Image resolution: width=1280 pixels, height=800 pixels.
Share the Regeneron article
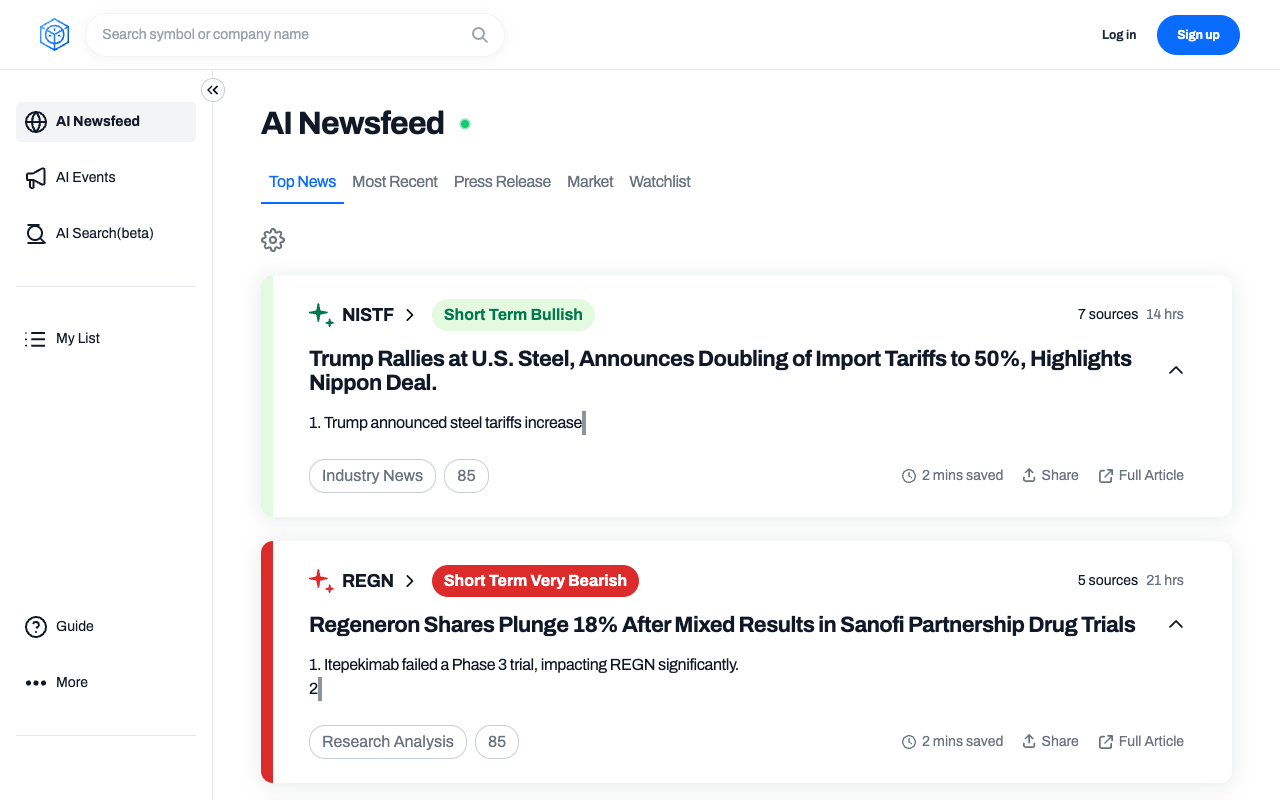pos(1050,742)
